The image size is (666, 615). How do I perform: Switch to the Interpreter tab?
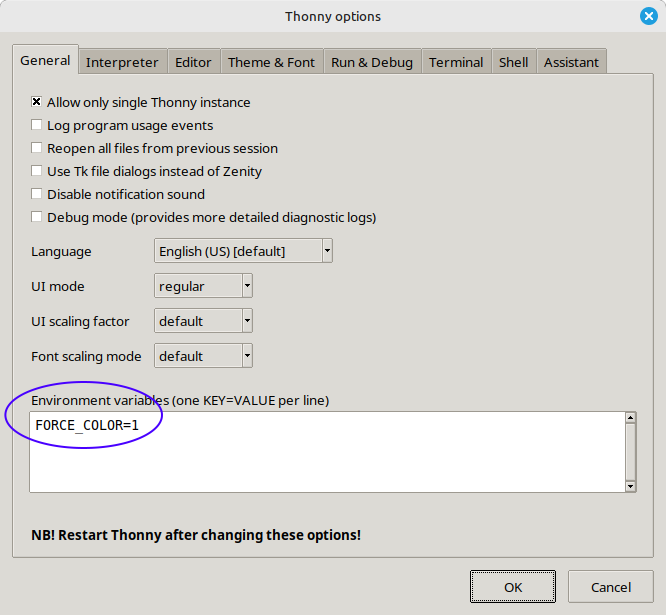pyautogui.click(x=122, y=62)
